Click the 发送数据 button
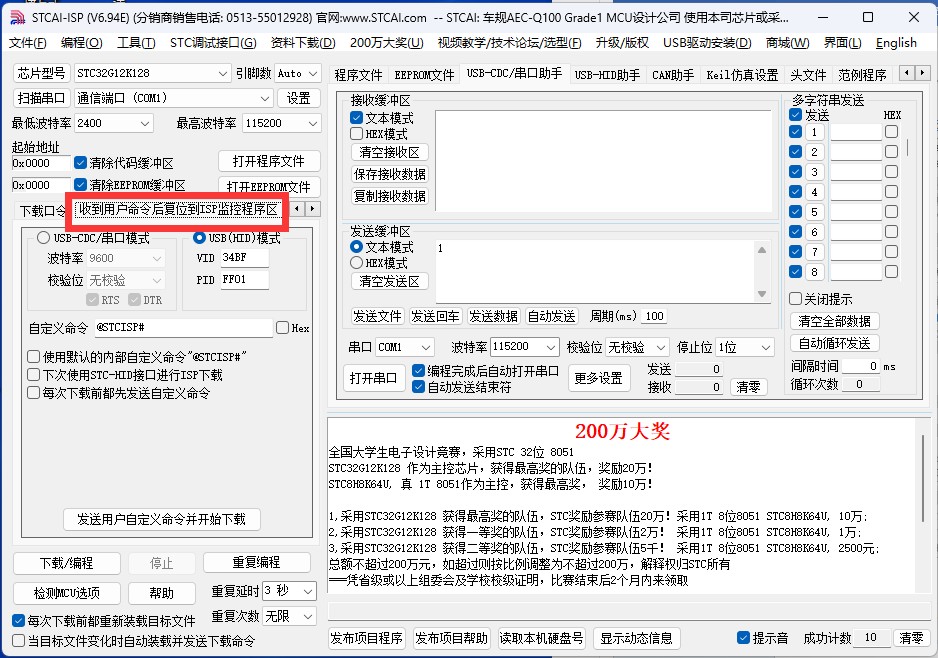This screenshot has width=938, height=658. [x=493, y=316]
